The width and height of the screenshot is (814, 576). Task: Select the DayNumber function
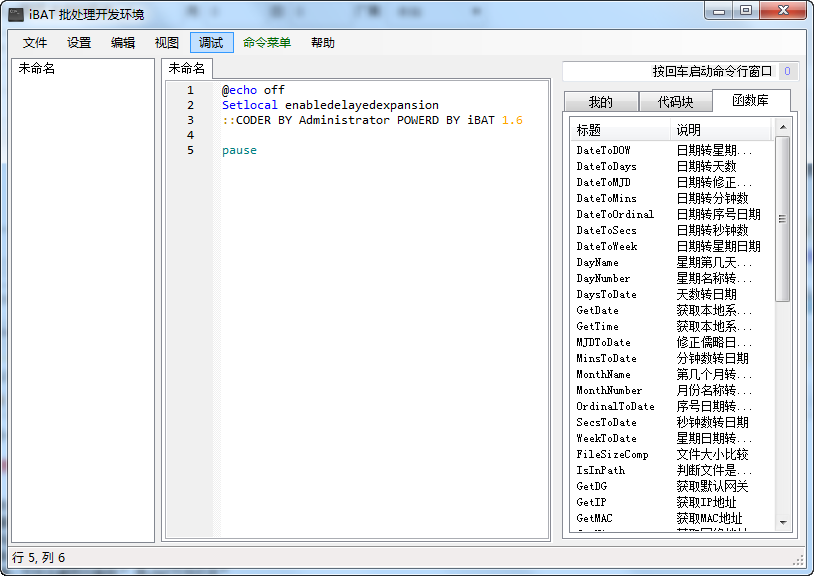[603, 279]
